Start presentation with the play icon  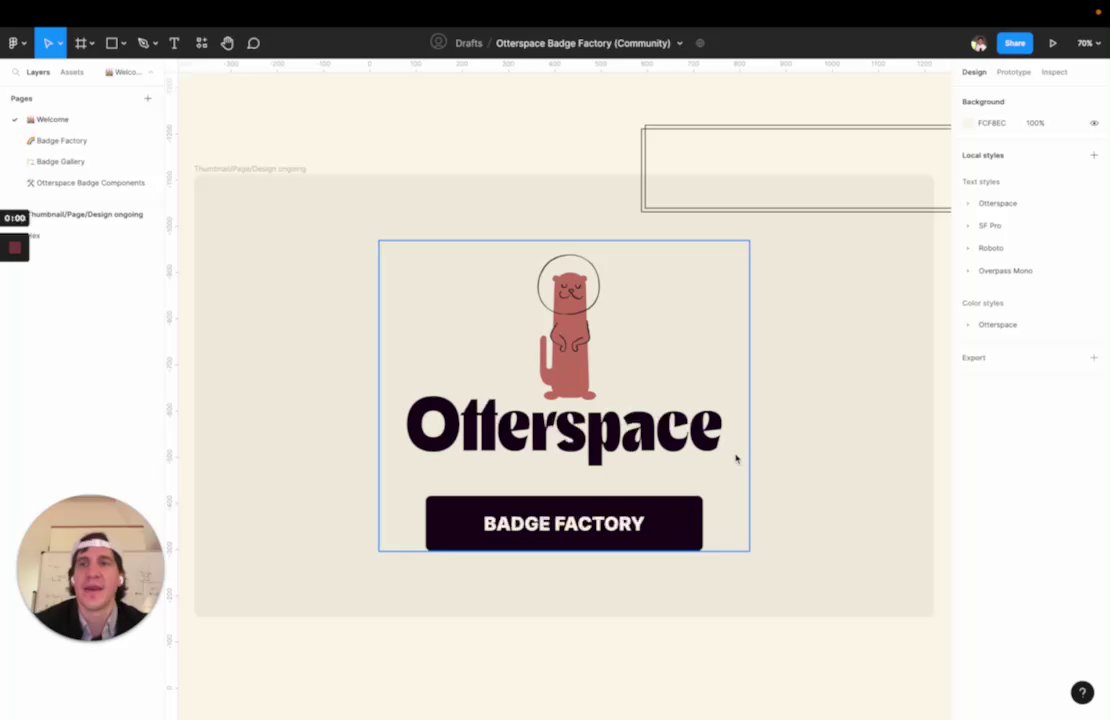click(1053, 43)
